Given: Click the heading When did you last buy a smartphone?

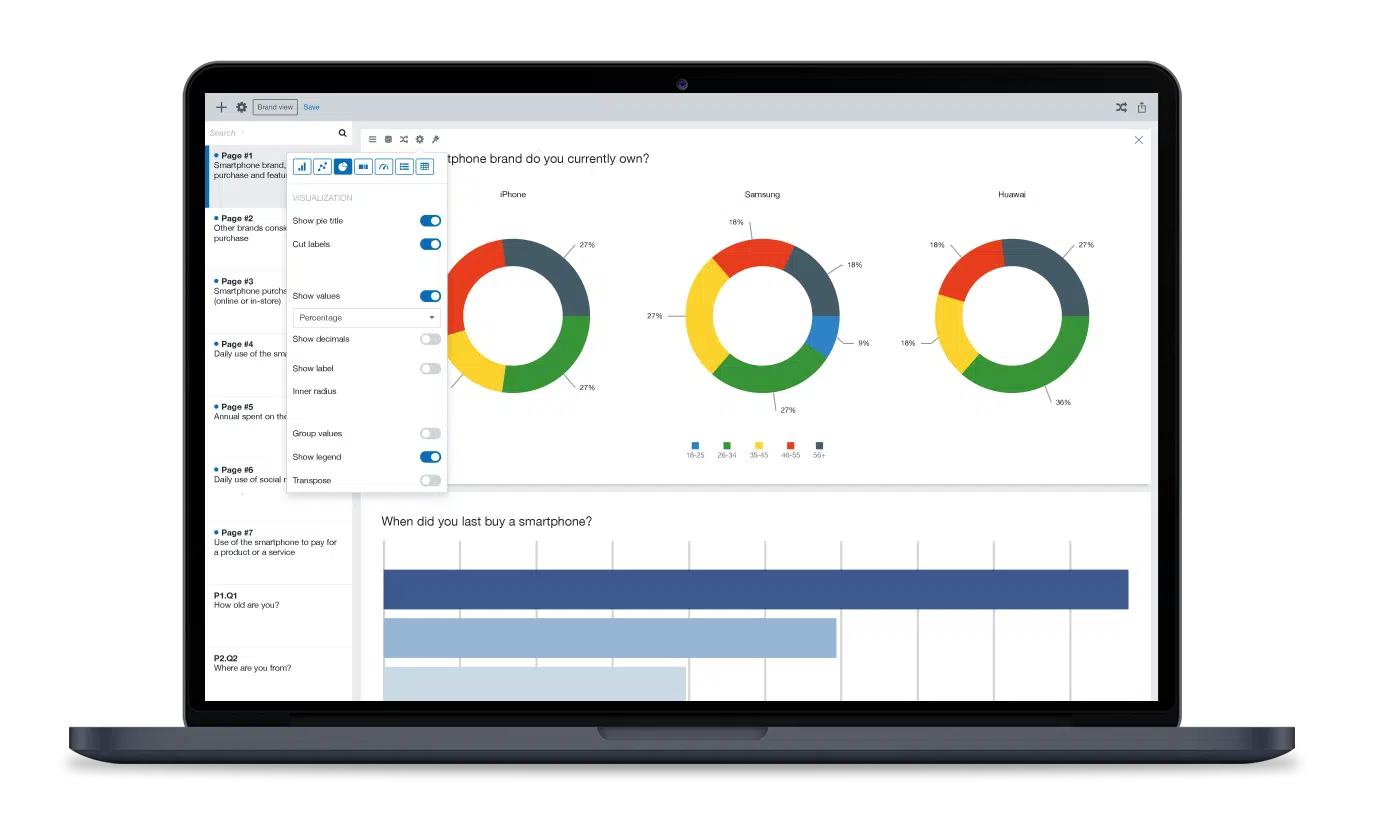Looking at the screenshot, I should [486, 521].
